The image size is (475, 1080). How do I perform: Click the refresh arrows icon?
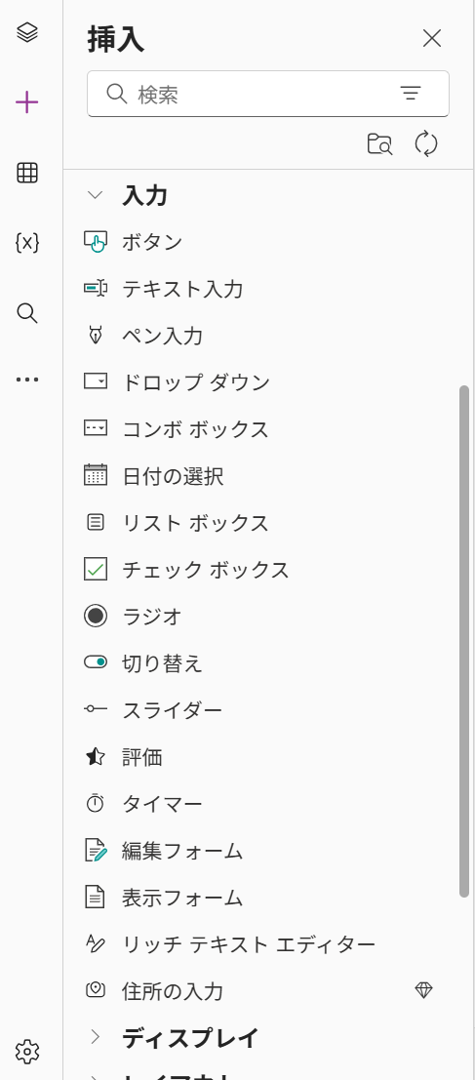[426, 145]
